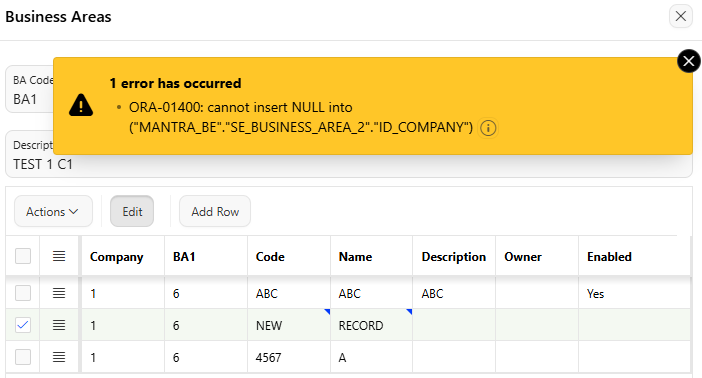The width and height of the screenshot is (702, 378).
Task: Select all rows with header checkbox
Action: pyautogui.click(x=23, y=256)
